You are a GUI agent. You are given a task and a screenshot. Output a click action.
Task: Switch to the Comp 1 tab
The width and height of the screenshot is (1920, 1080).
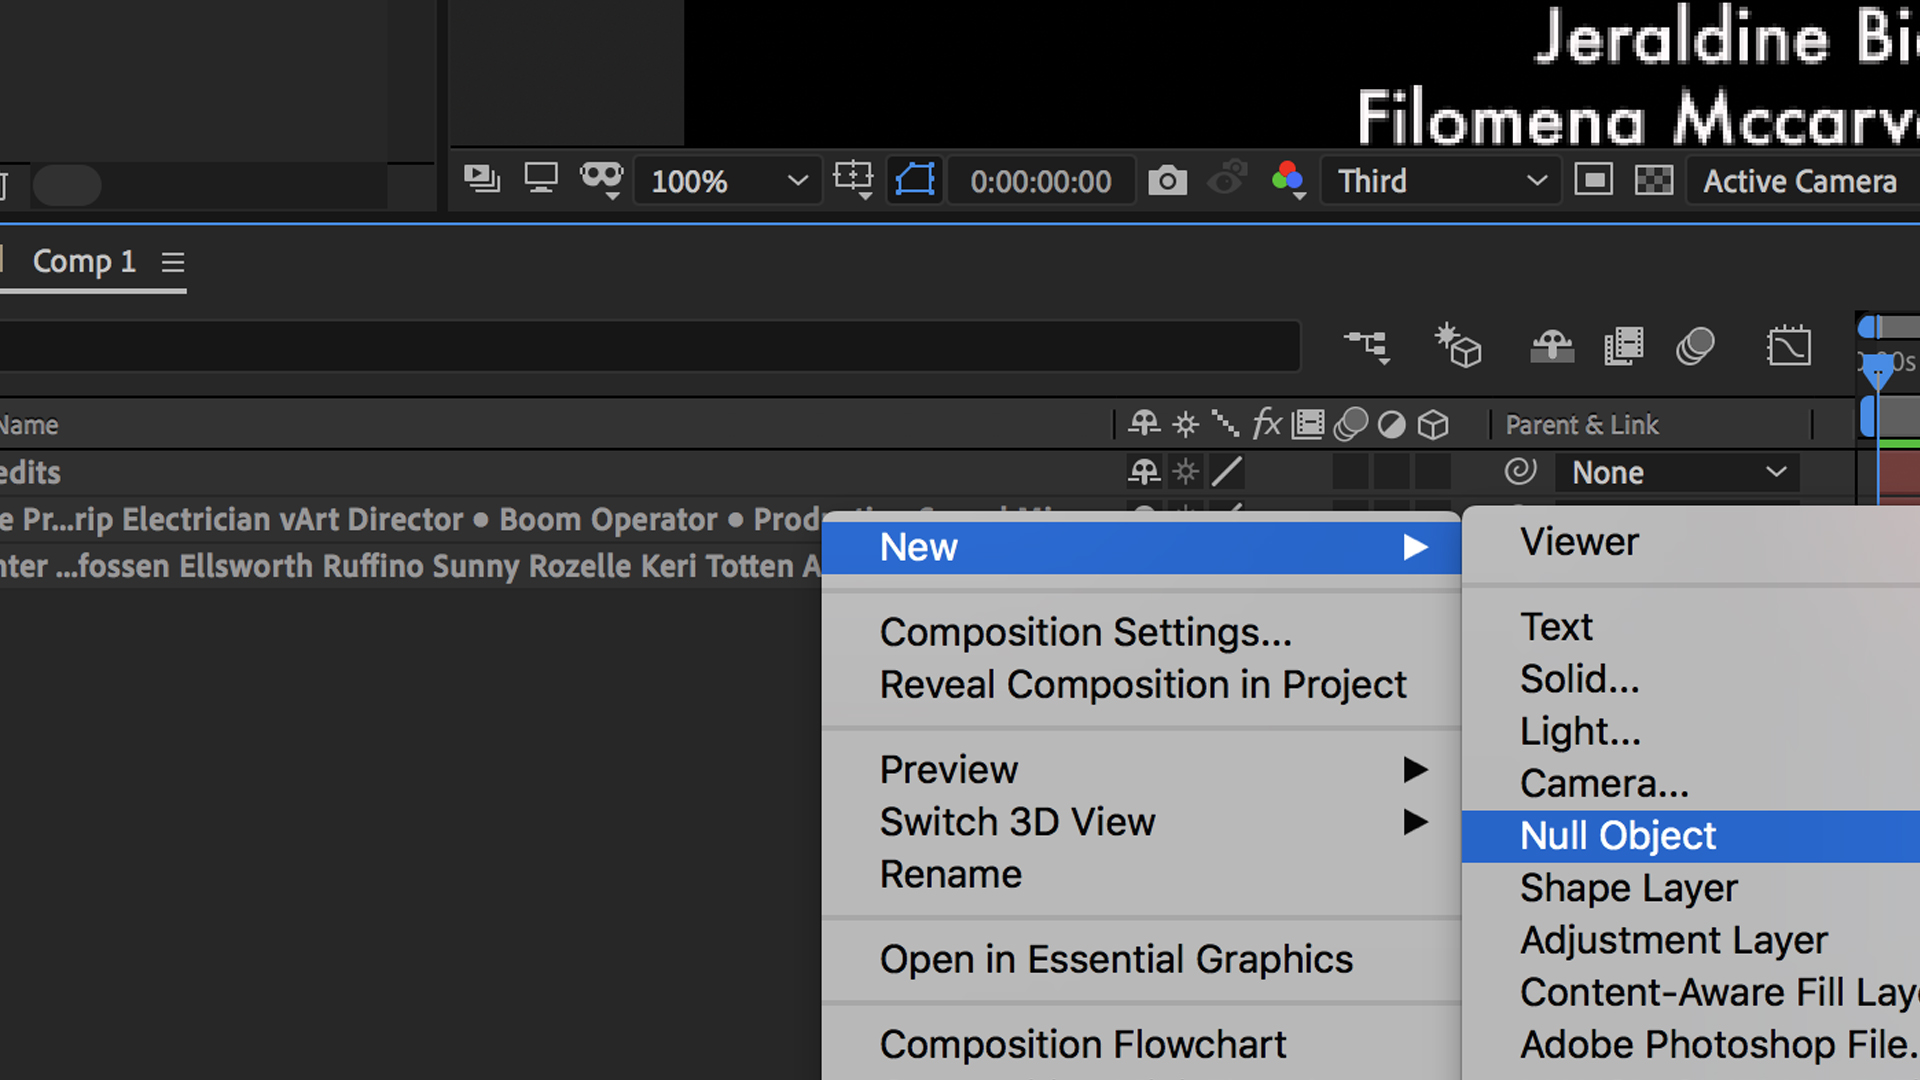[85, 261]
